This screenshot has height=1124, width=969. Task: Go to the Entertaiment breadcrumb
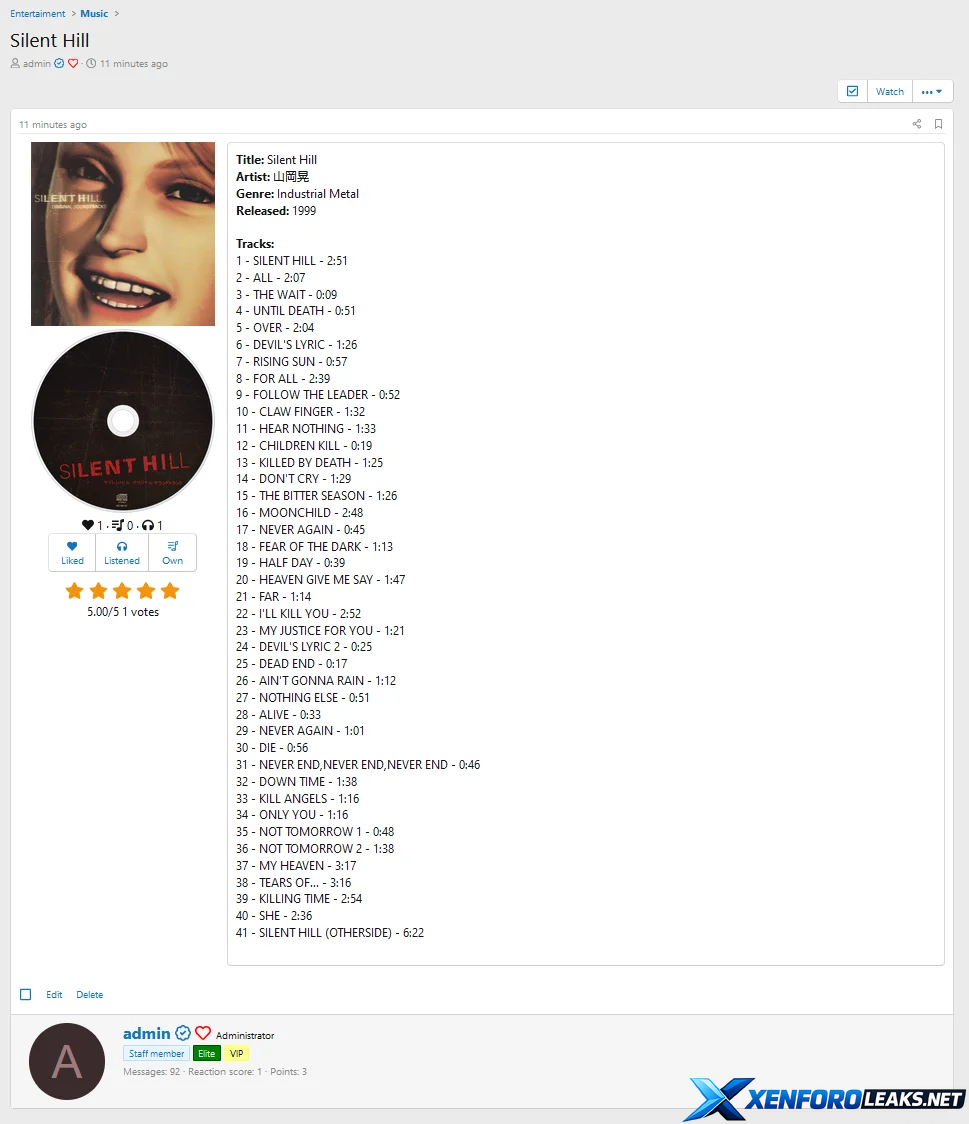37,14
